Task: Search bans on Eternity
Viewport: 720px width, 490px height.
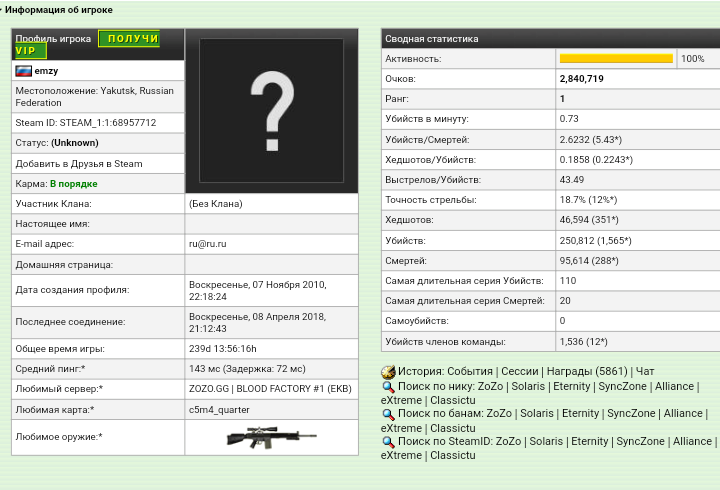Action: [580, 413]
